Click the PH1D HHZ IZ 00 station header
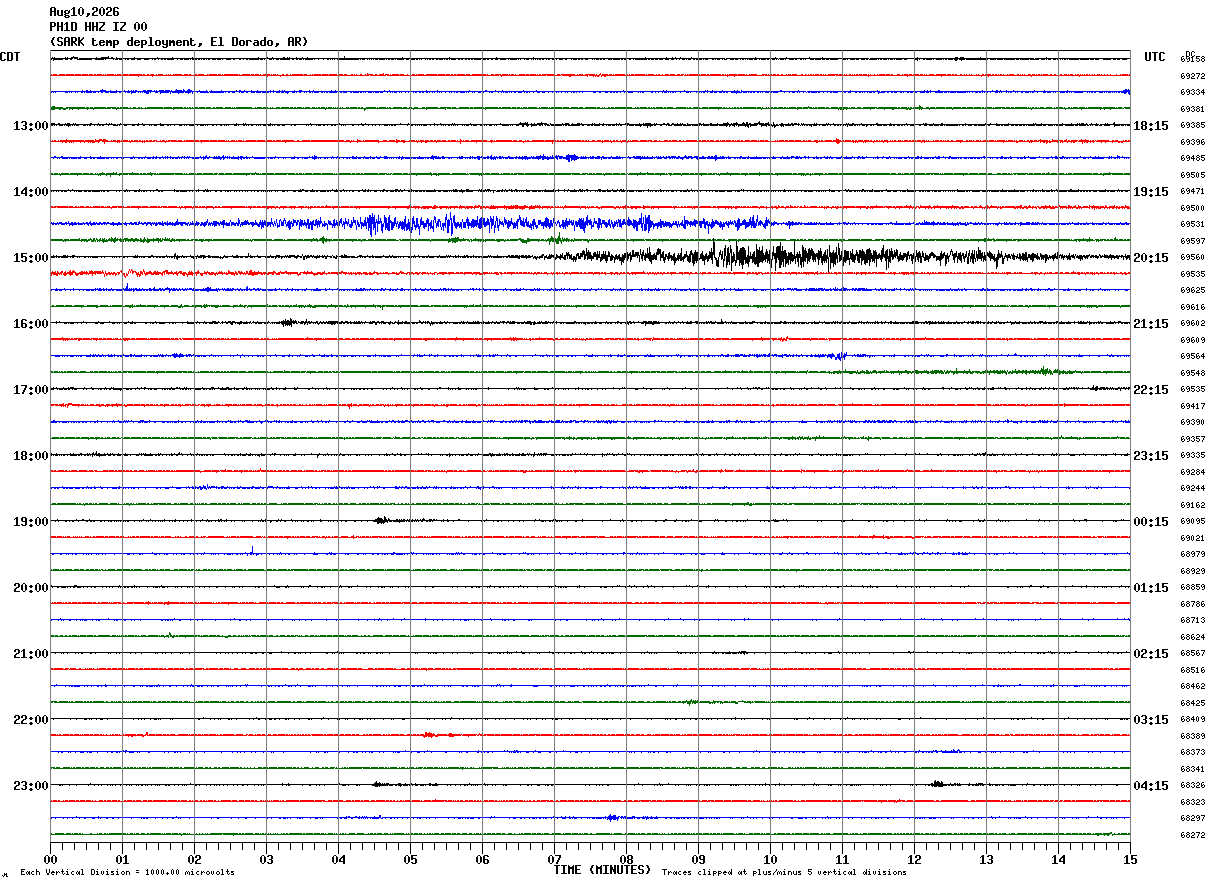The height and width of the screenshot is (886, 1210). pyautogui.click(x=98, y=27)
